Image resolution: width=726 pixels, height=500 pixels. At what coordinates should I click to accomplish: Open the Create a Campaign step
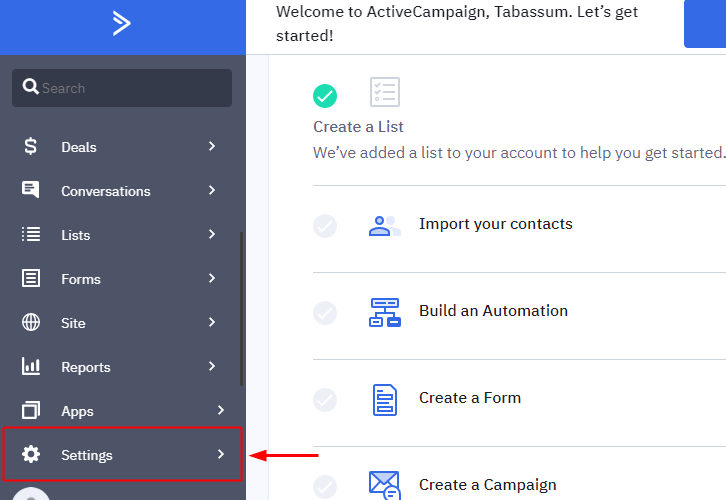(x=488, y=485)
